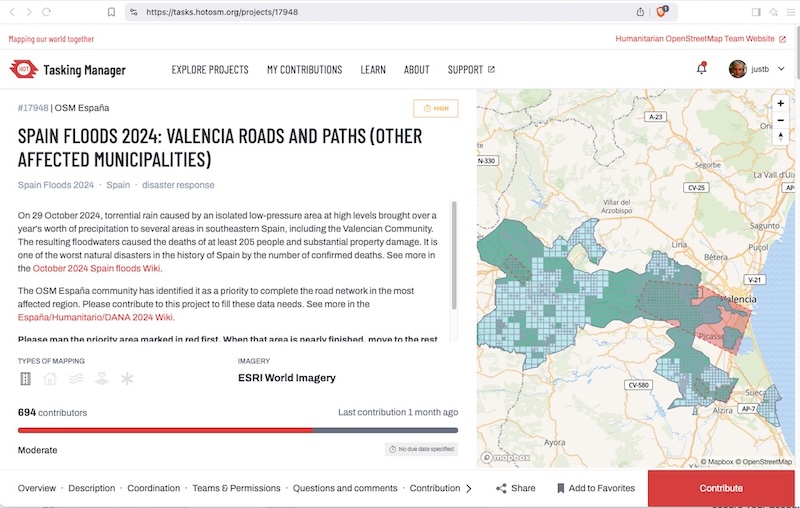Click the browser URL address field

click(380, 12)
